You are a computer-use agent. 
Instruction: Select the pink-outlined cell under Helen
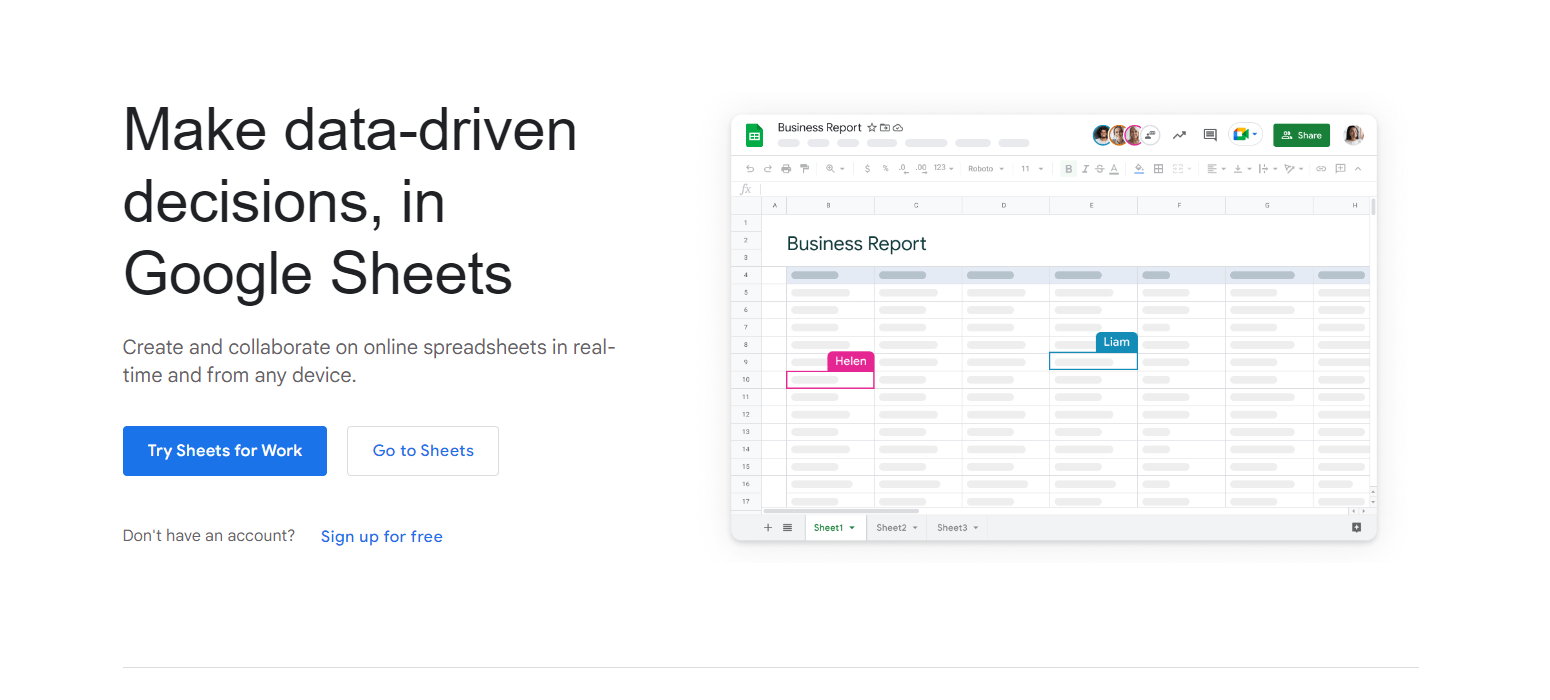tap(830, 380)
